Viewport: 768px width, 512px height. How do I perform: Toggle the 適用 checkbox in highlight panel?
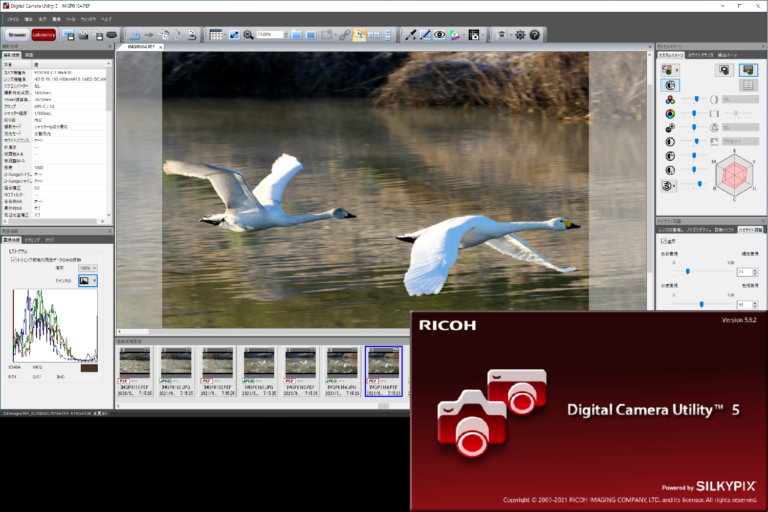pyautogui.click(x=664, y=241)
